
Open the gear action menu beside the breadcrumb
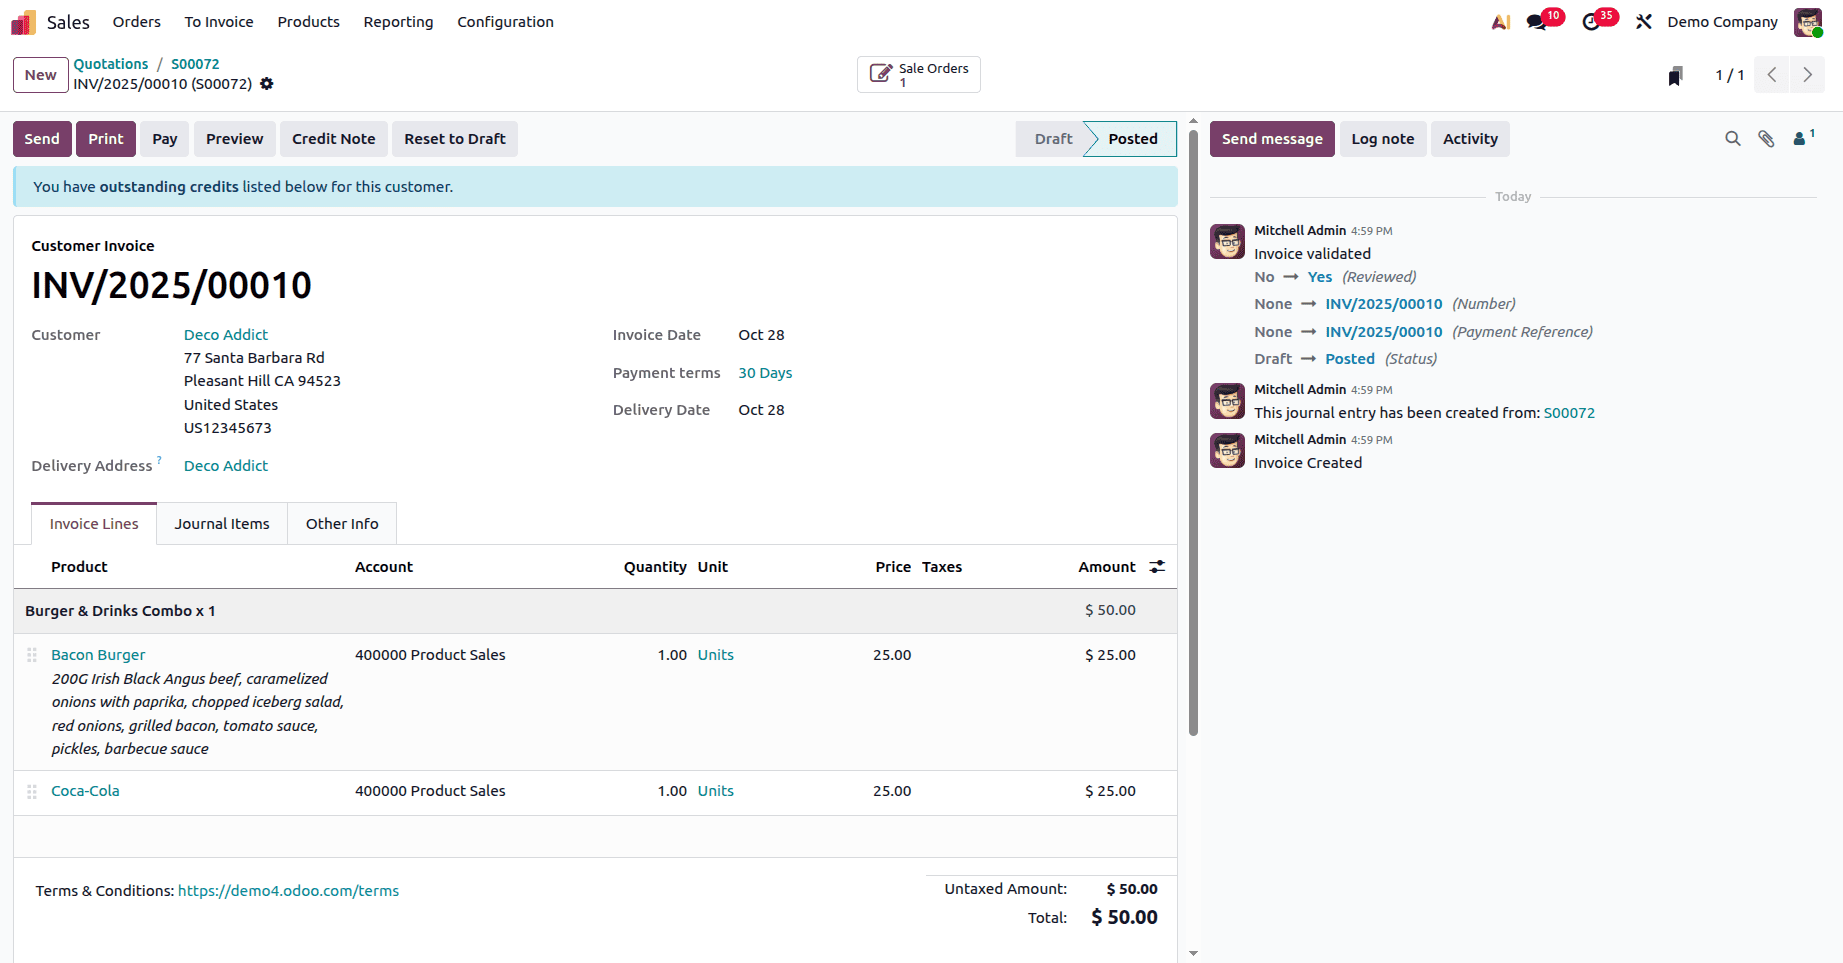click(x=266, y=84)
